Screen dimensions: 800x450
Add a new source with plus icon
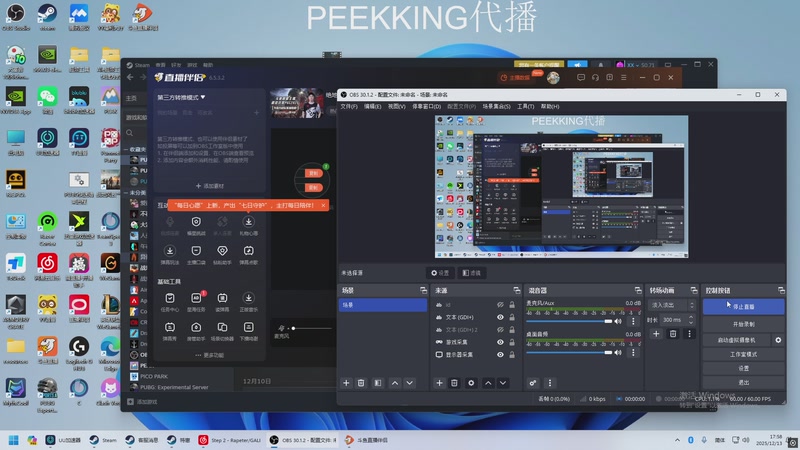(439, 383)
